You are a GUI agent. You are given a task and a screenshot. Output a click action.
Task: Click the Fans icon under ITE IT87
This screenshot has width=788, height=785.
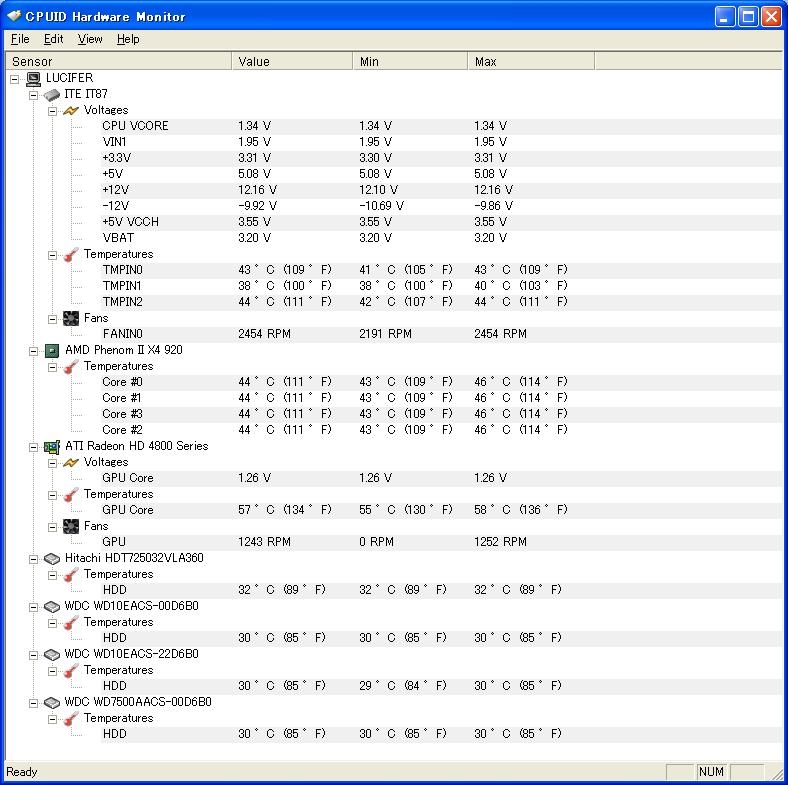point(71,318)
